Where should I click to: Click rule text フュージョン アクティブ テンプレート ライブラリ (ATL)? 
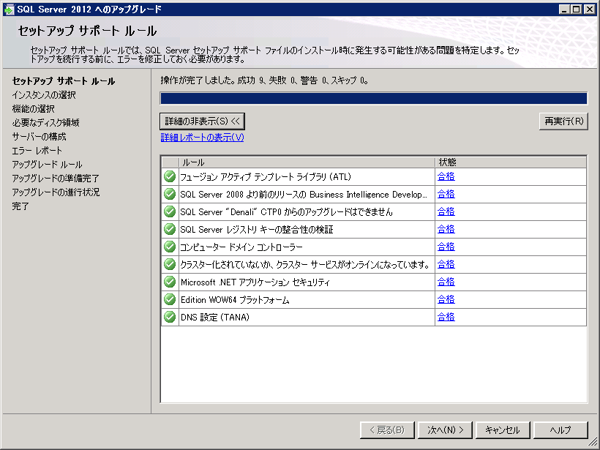(266, 177)
